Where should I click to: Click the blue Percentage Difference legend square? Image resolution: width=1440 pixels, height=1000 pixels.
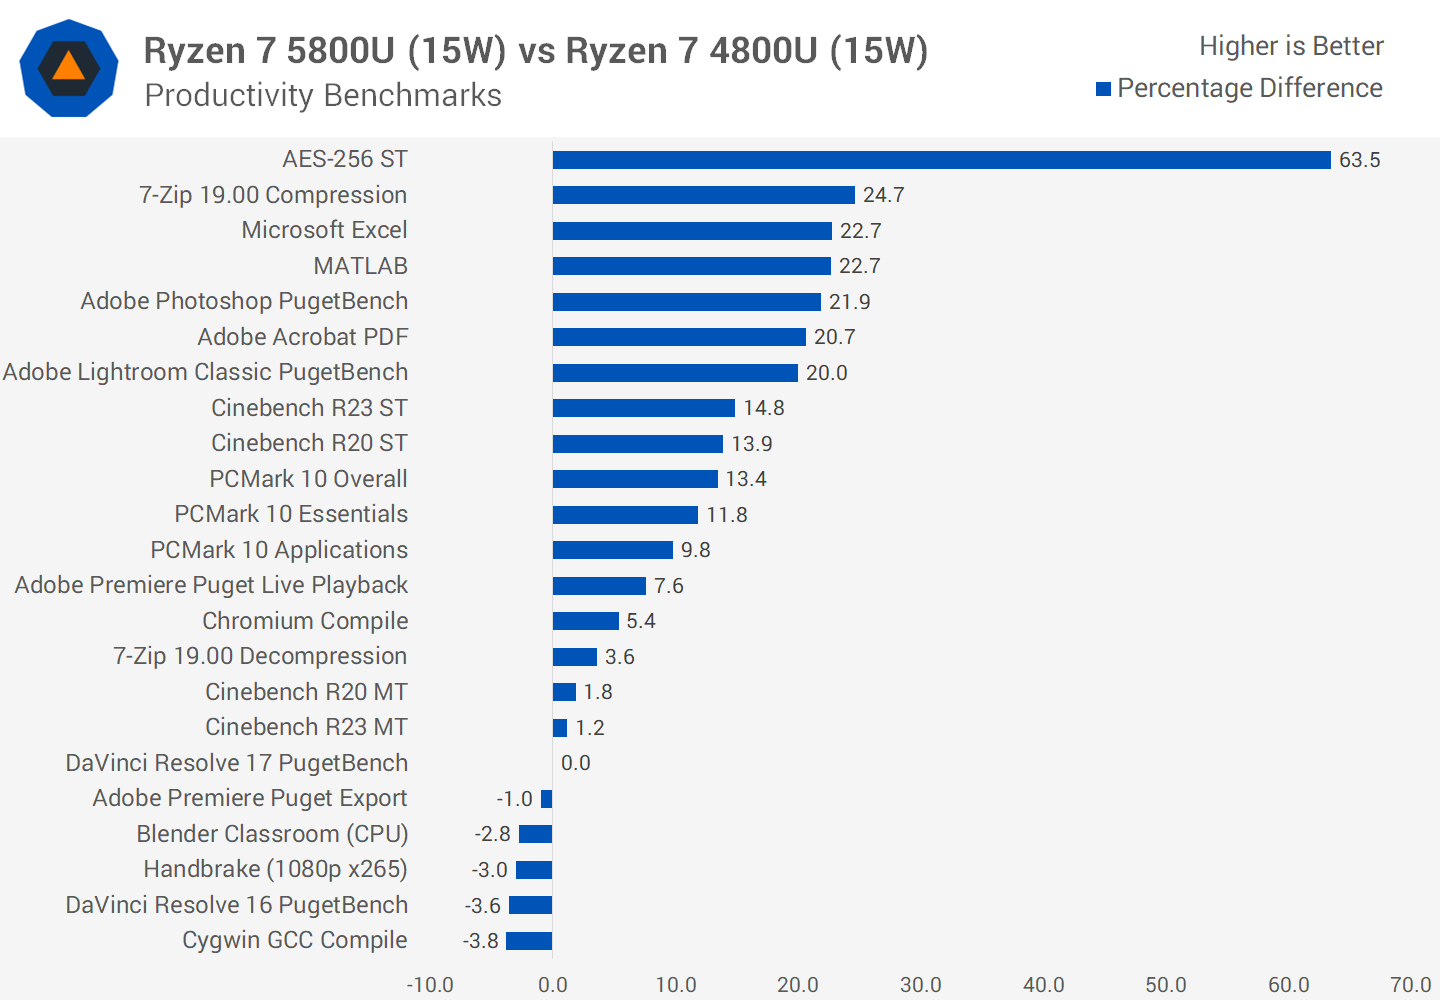click(1104, 89)
